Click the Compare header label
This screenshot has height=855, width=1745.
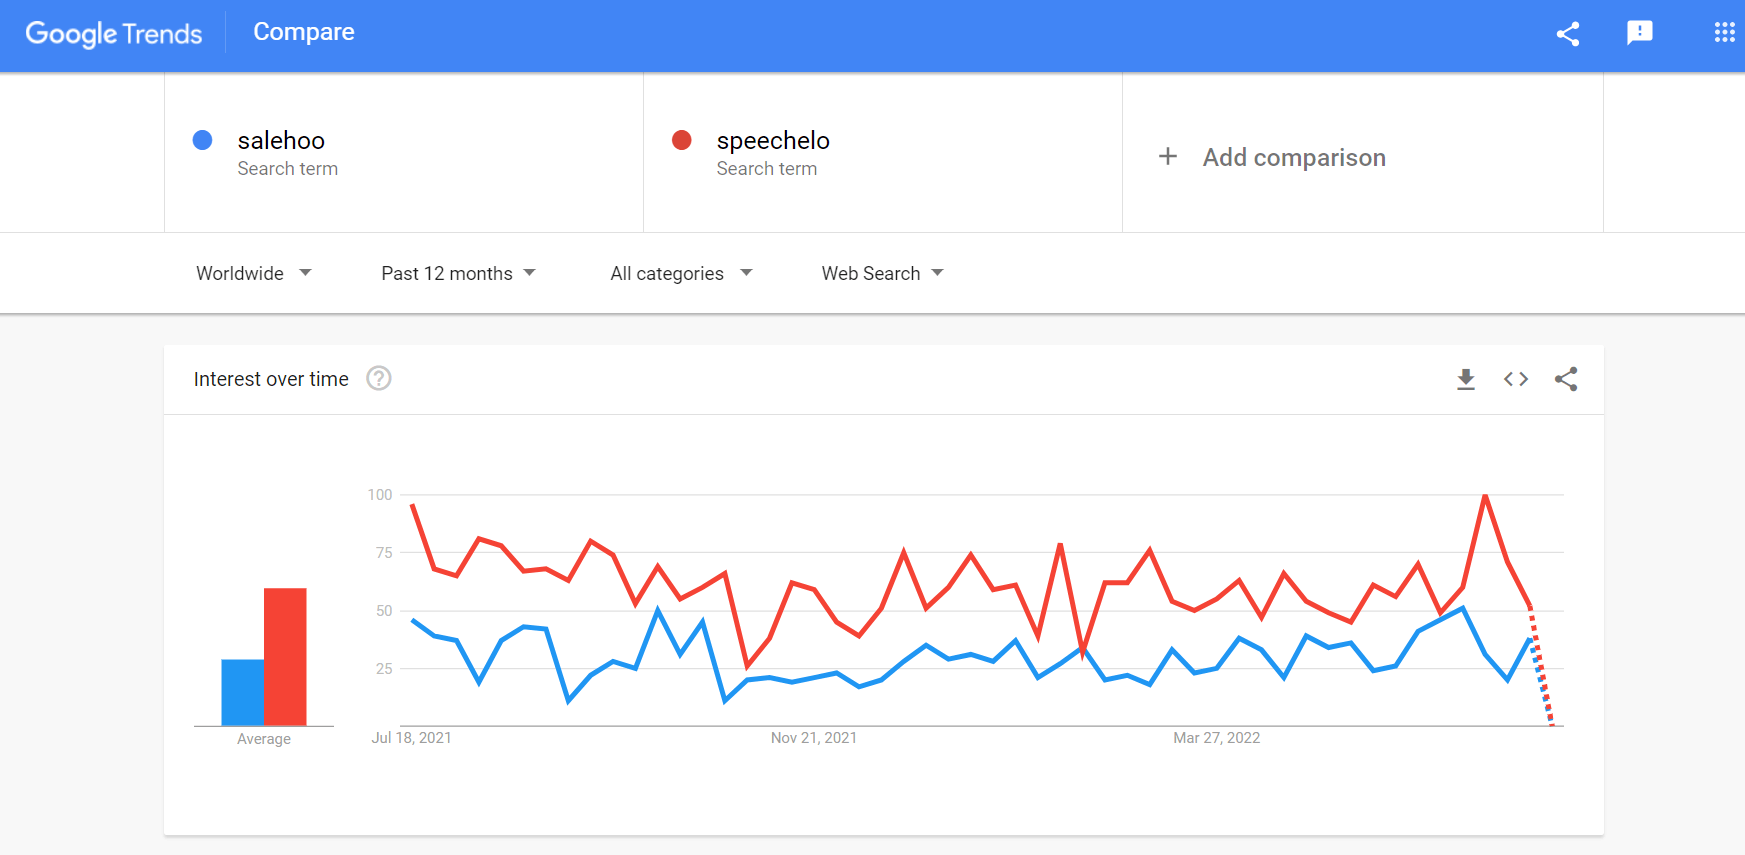[x=304, y=32]
